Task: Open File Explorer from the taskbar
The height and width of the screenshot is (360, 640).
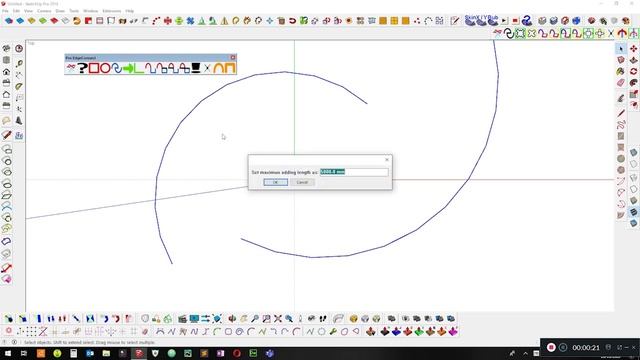Action: [106, 353]
